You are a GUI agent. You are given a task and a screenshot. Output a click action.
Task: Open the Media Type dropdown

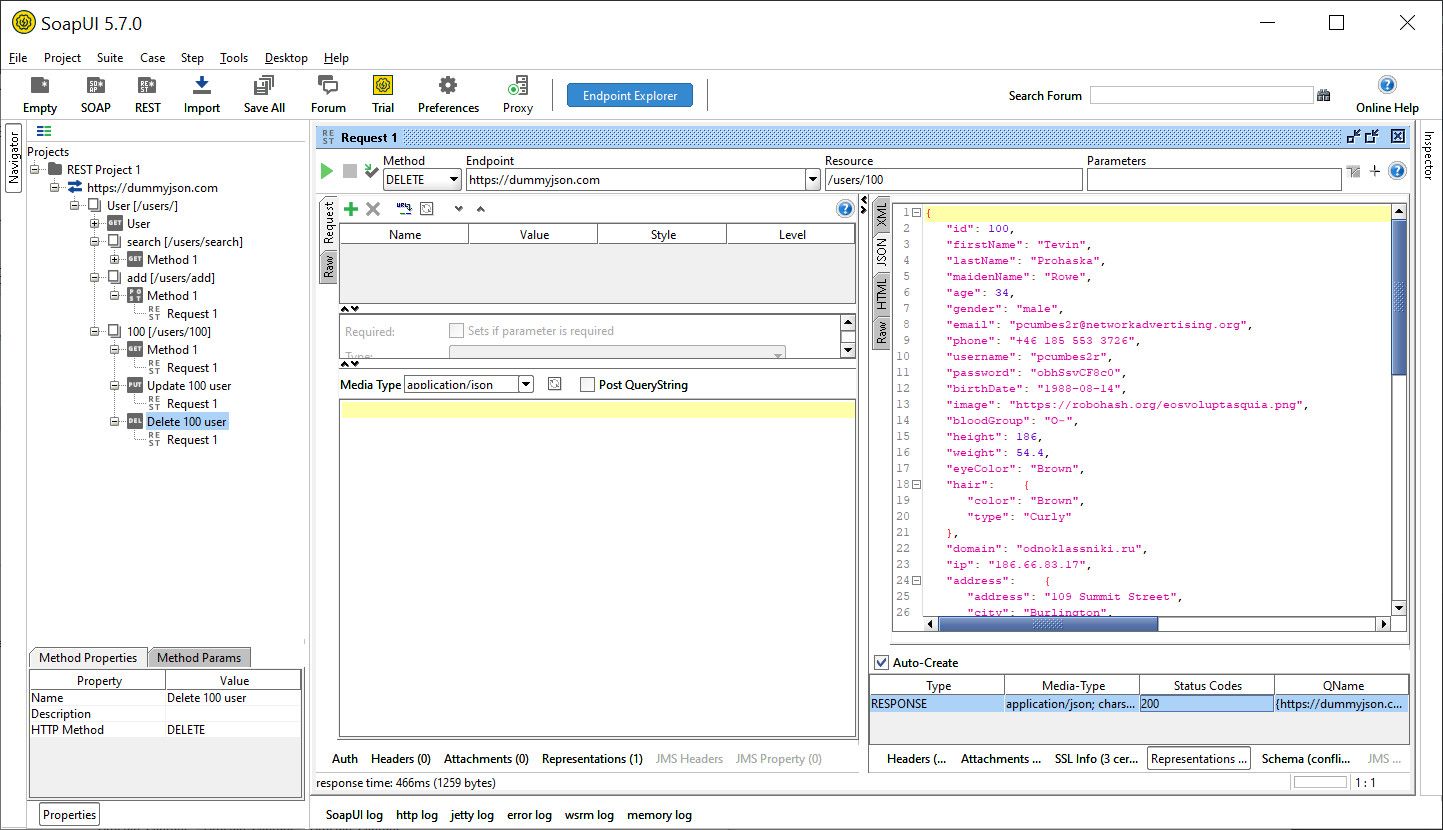point(526,385)
